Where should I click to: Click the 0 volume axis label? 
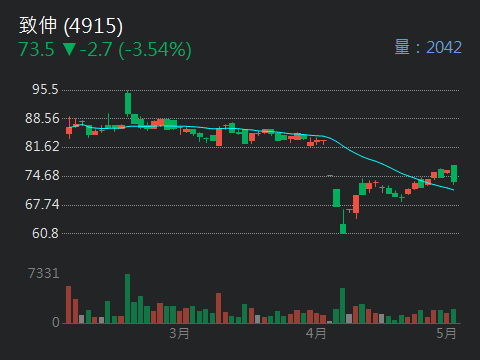coord(56,322)
